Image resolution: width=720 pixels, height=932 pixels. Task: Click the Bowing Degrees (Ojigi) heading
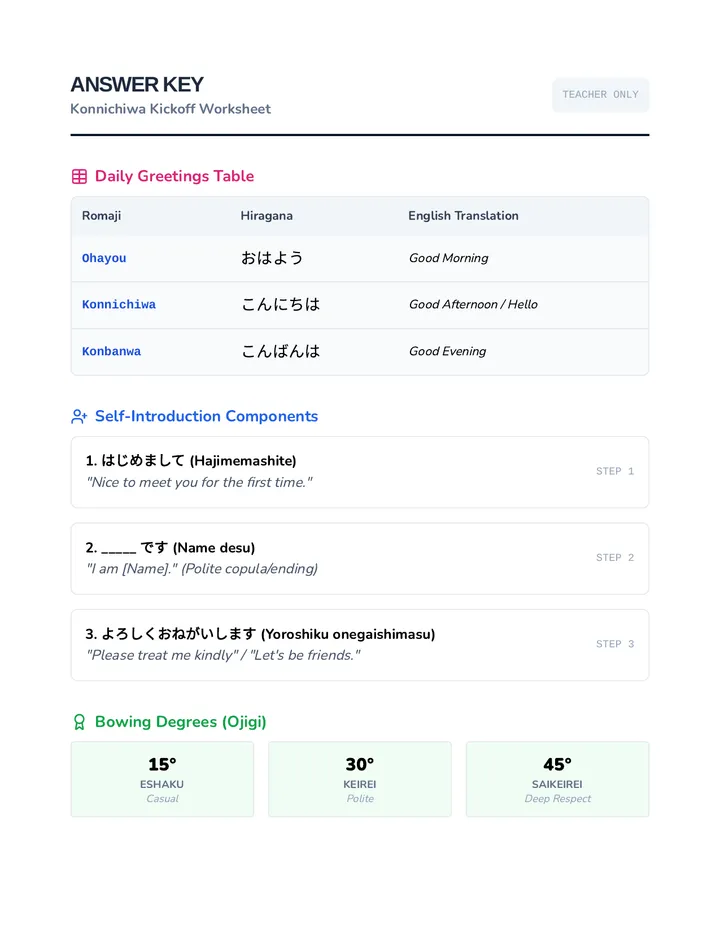(181, 722)
